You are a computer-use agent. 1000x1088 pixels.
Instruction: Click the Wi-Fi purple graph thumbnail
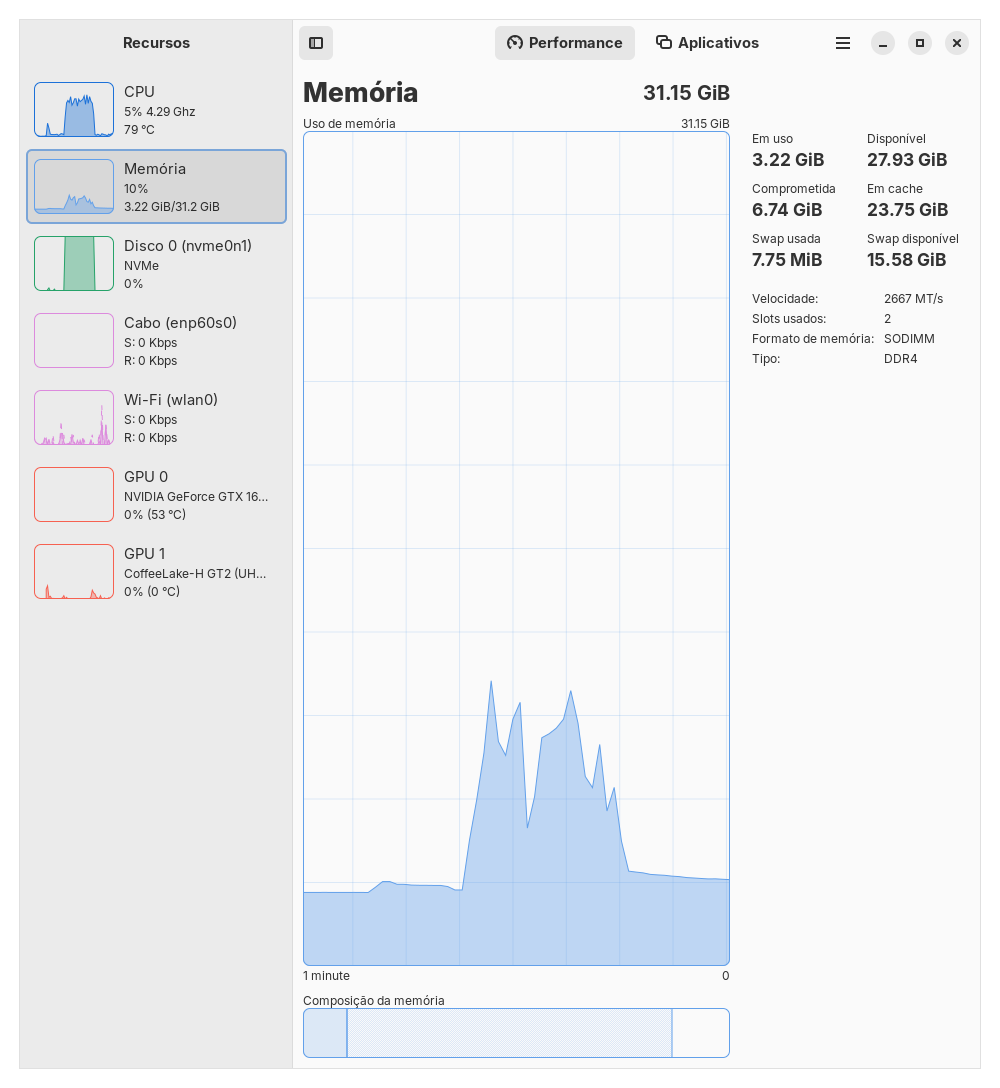(74, 418)
